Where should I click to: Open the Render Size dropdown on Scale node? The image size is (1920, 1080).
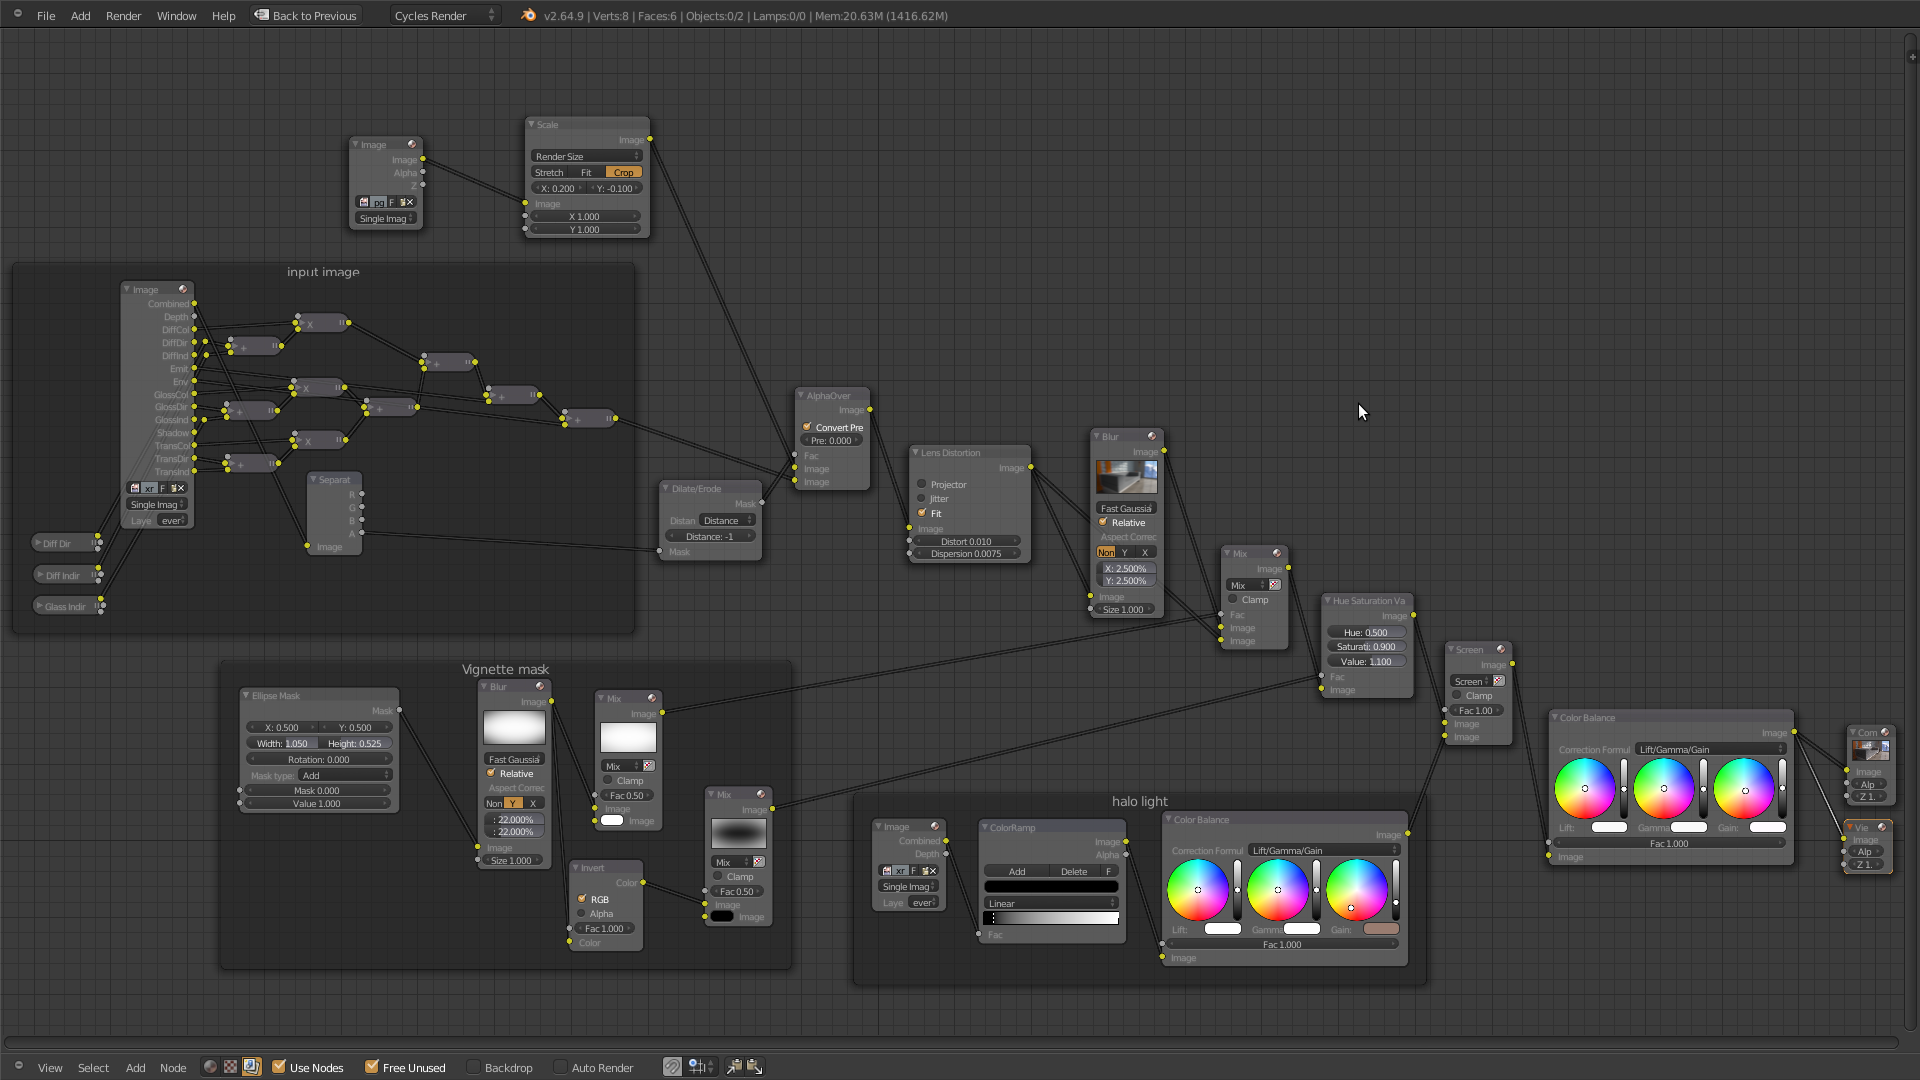[x=587, y=156]
